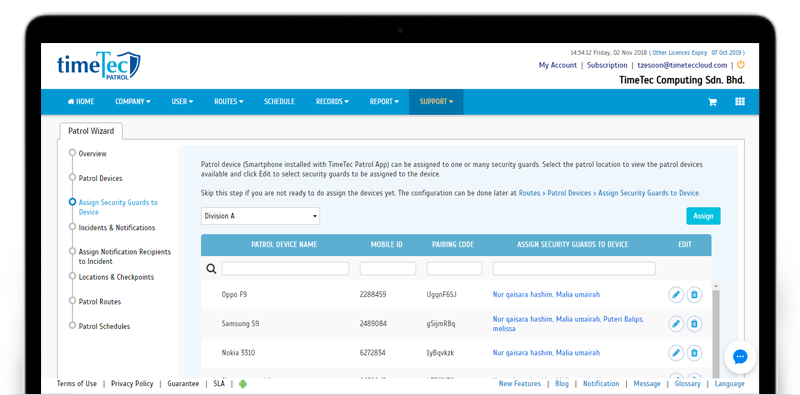
Task: Click mobile ID 2288459 cell
Action: pos(373,294)
